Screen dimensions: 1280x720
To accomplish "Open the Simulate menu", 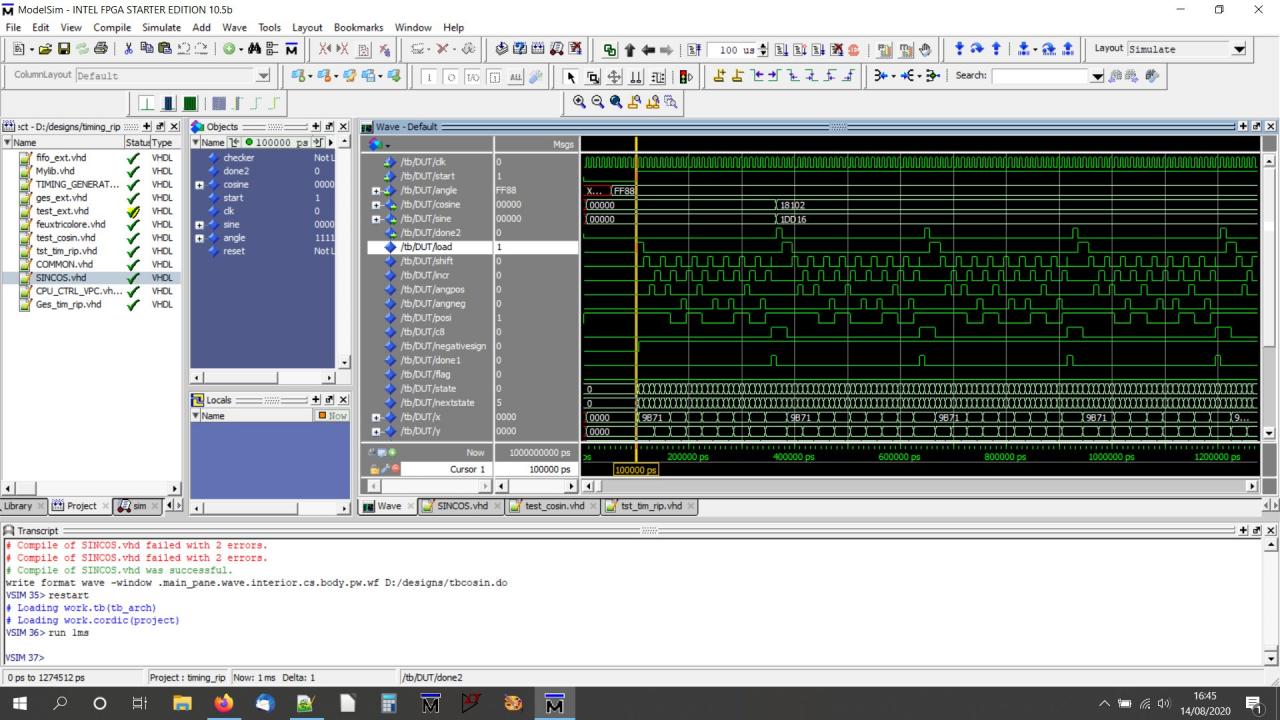I will click(161, 27).
